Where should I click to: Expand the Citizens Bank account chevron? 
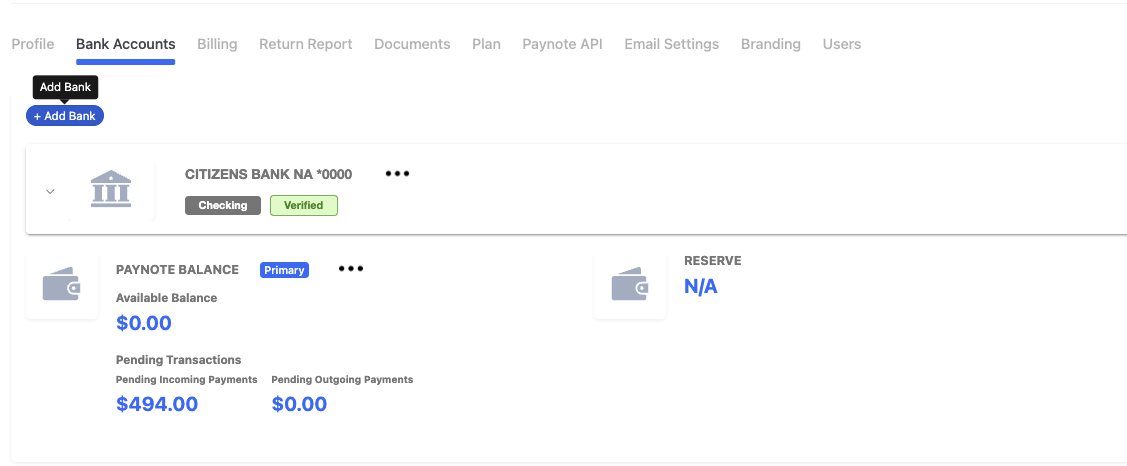(x=50, y=191)
